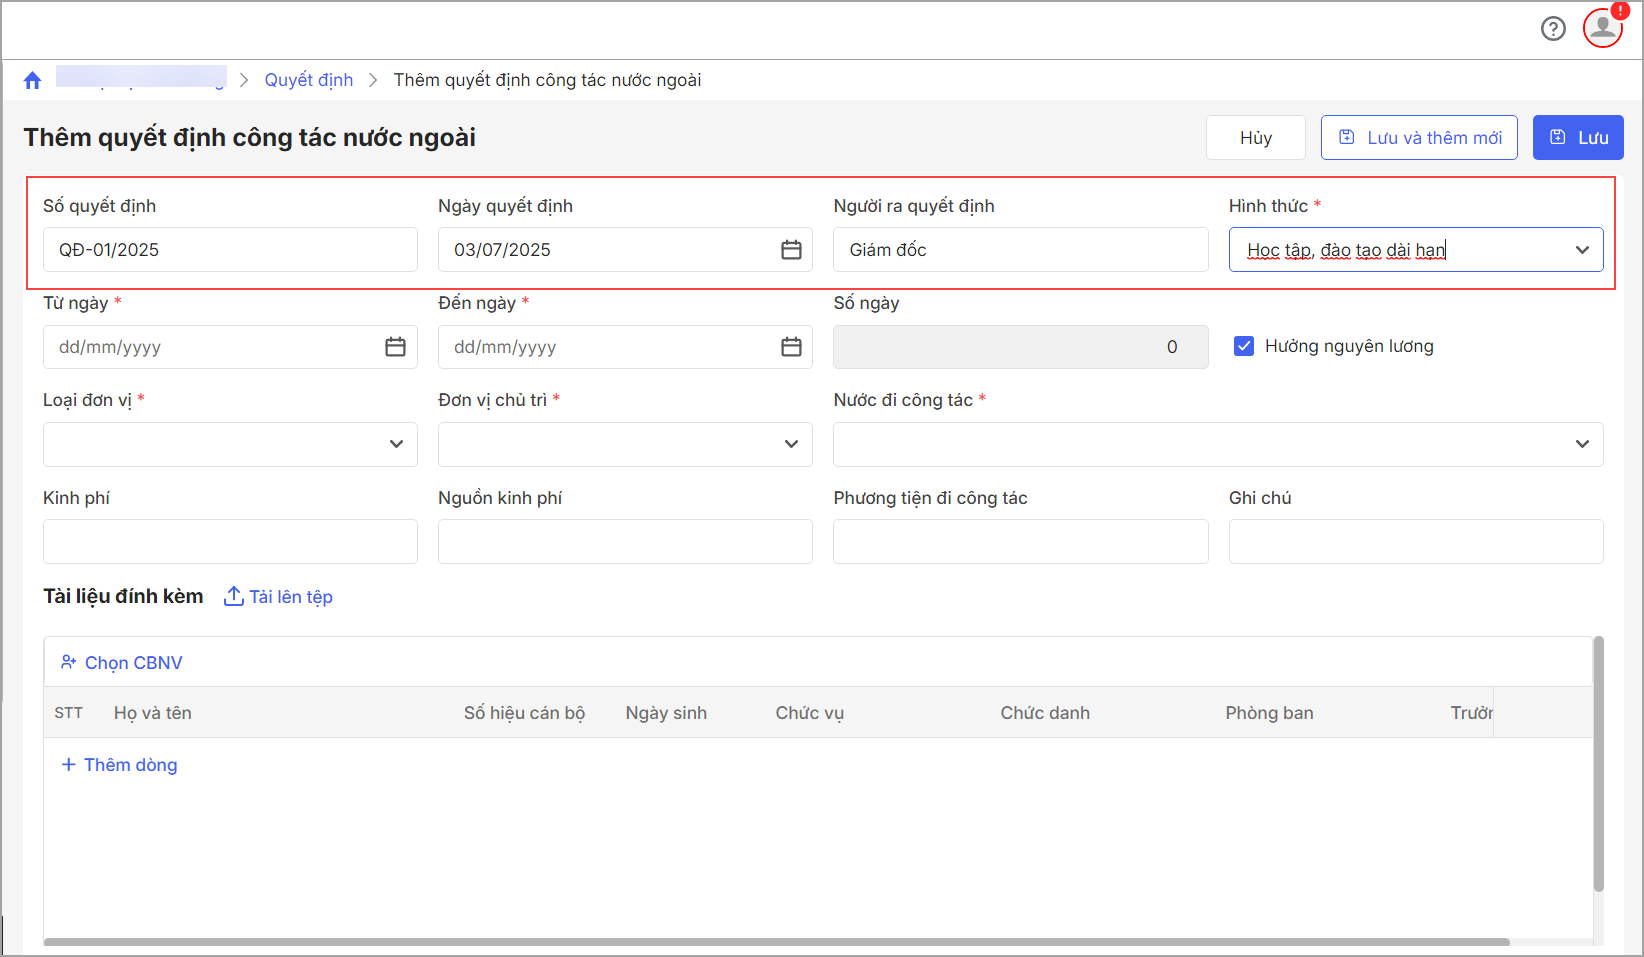Expand the Nước đi công tác dropdown
This screenshot has height=957, width=1644.
1582,444
